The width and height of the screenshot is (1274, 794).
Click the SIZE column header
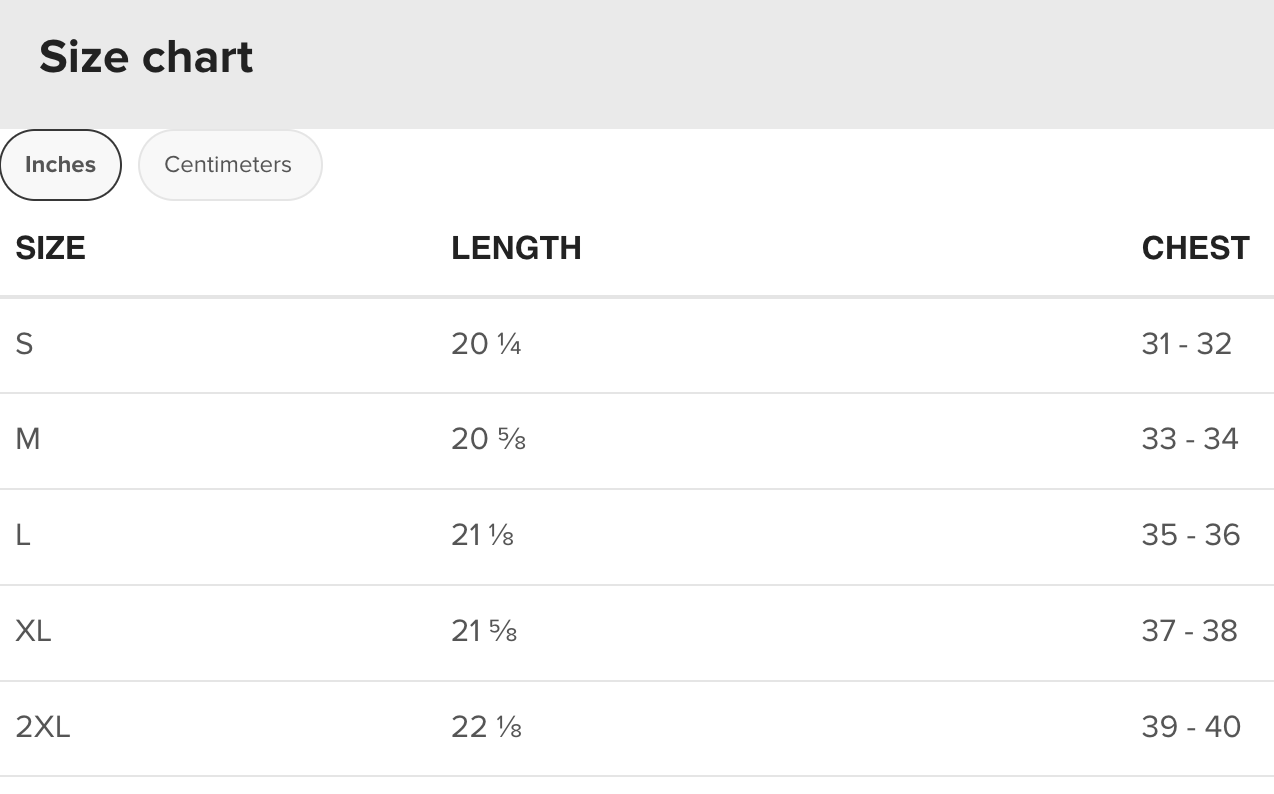click(50, 248)
